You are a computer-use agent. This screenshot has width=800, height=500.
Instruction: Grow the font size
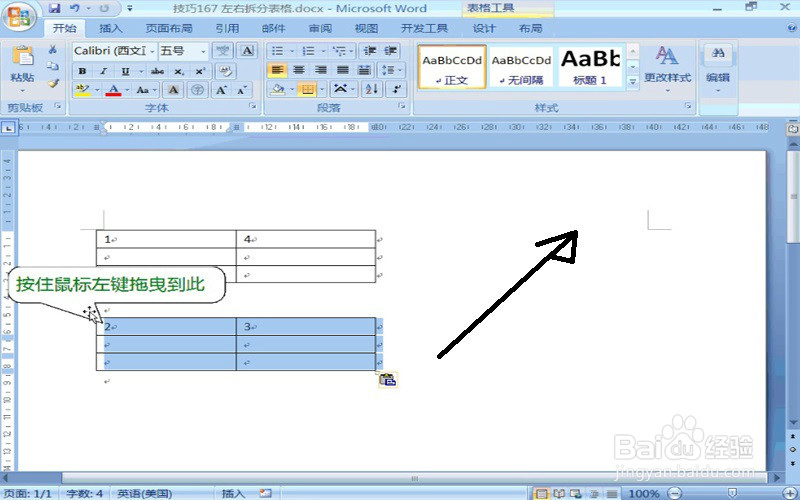(x=221, y=90)
